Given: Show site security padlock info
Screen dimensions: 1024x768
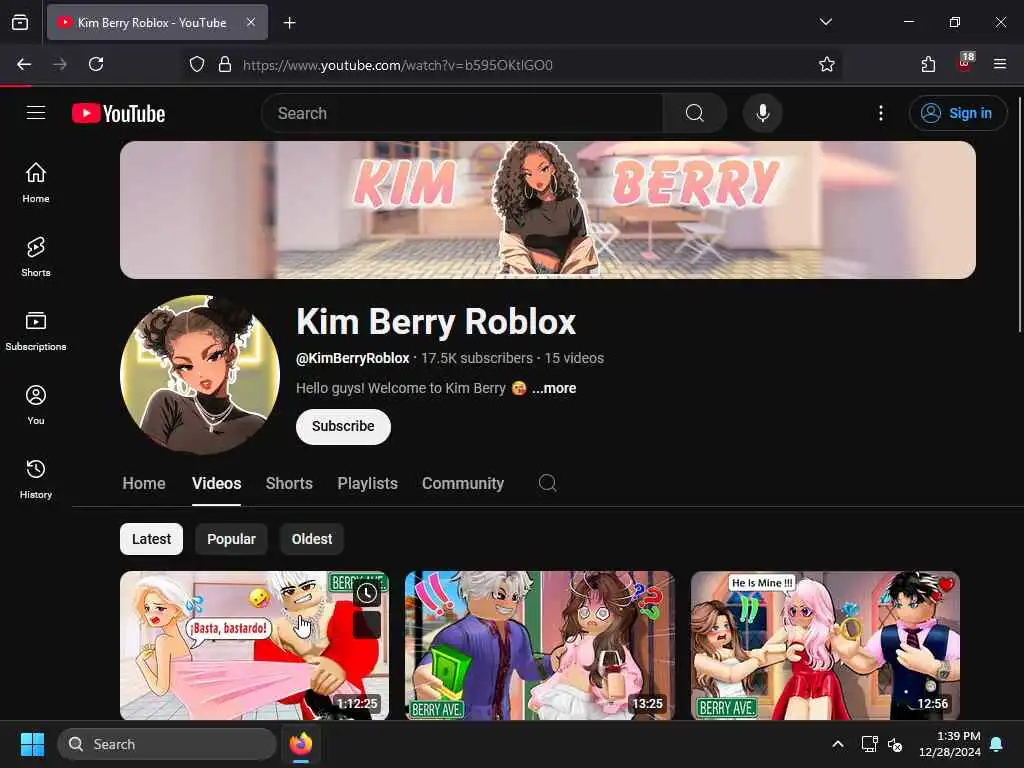Looking at the screenshot, I should pyautogui.click(x=225, y=64).
